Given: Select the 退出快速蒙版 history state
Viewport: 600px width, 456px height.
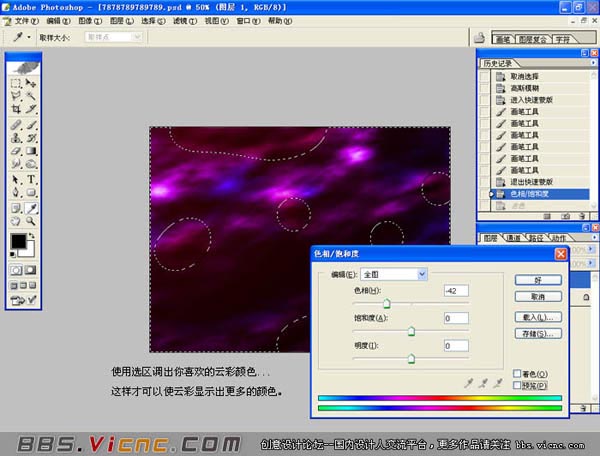Looking at the screenshot, I should point(540,182).
